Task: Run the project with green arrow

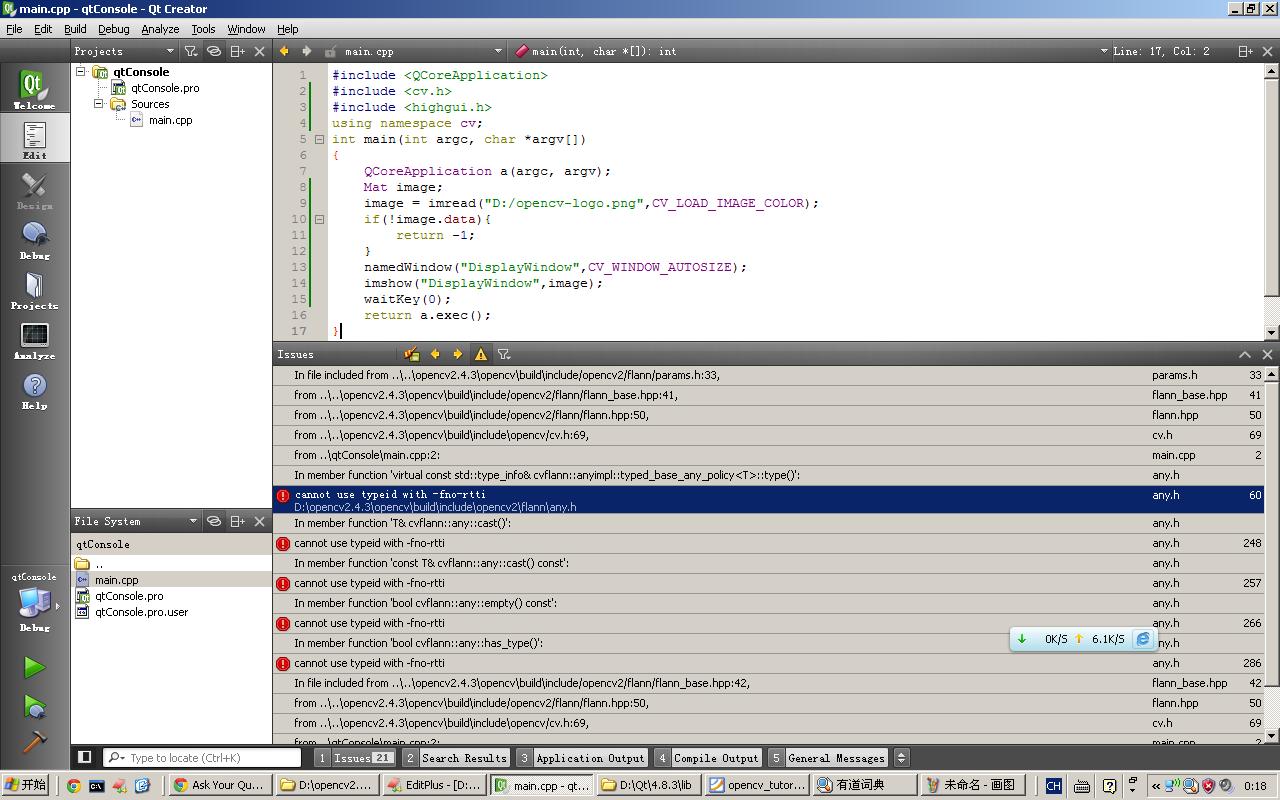Action: [x=34, y=667]
